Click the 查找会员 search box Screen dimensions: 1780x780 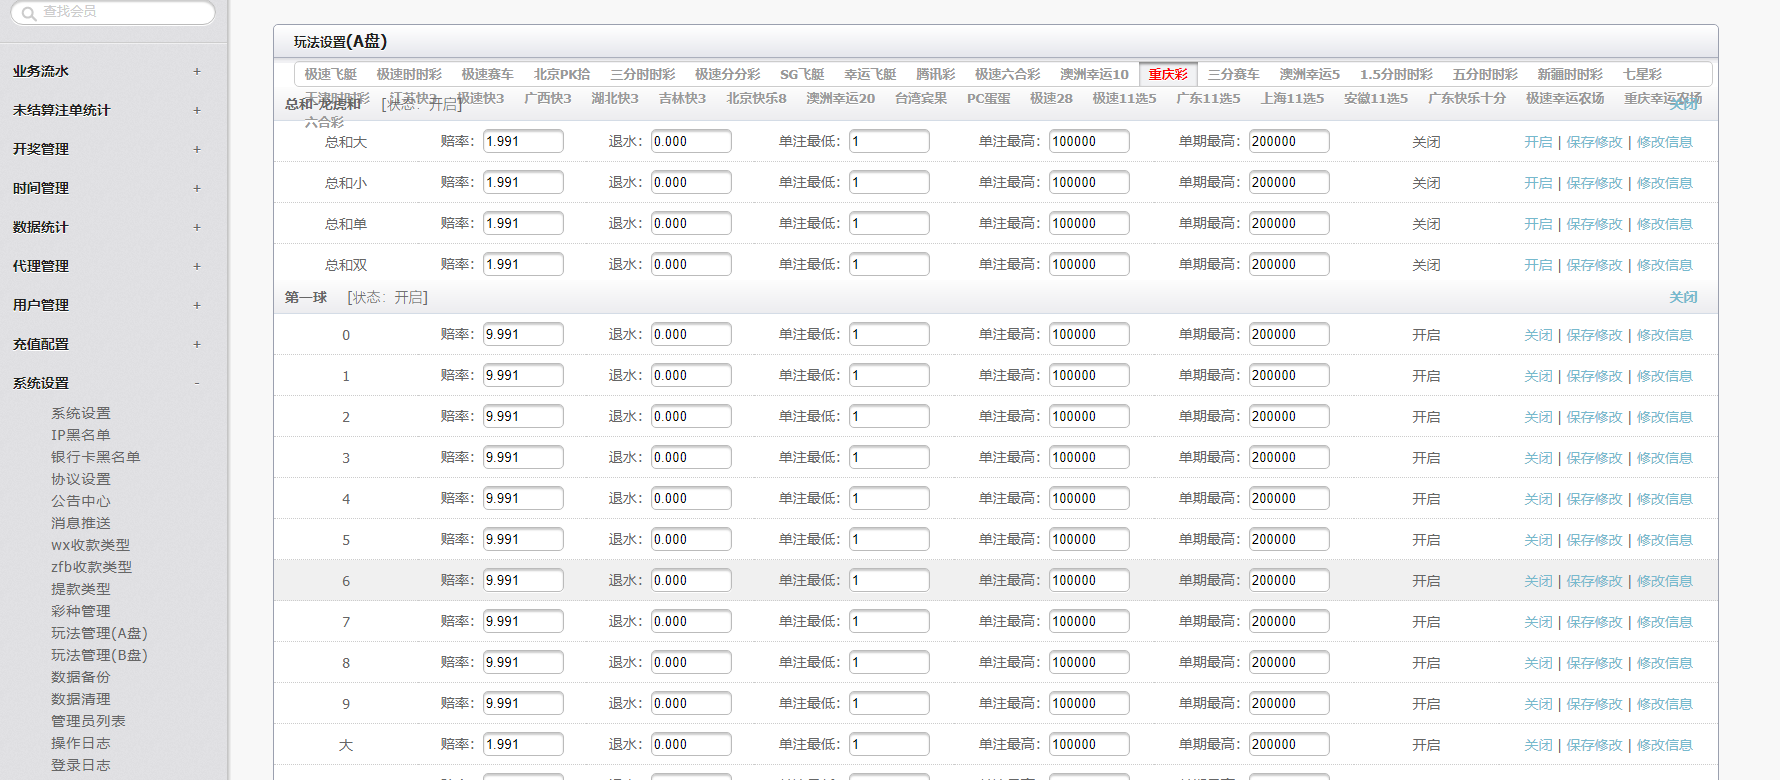click(120, 12)
